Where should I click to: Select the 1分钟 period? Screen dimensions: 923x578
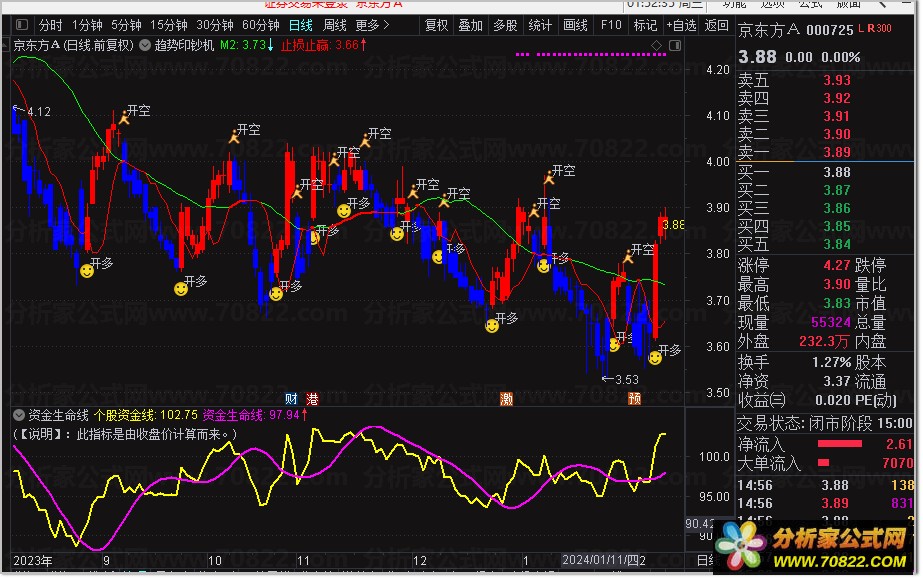[87, 25]
